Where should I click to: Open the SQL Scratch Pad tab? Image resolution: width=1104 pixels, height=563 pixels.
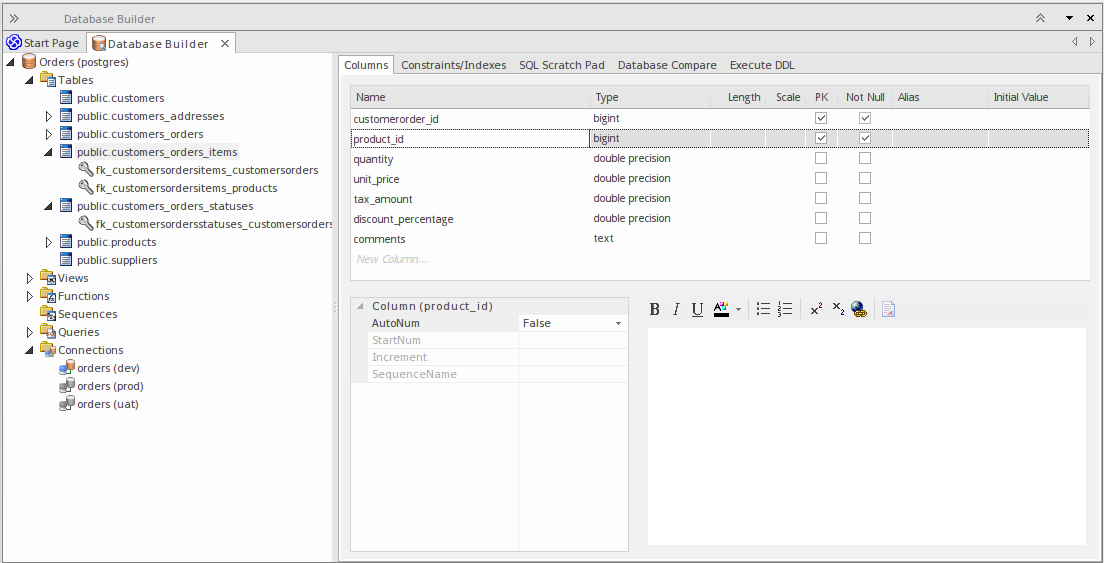click(561, 65)
